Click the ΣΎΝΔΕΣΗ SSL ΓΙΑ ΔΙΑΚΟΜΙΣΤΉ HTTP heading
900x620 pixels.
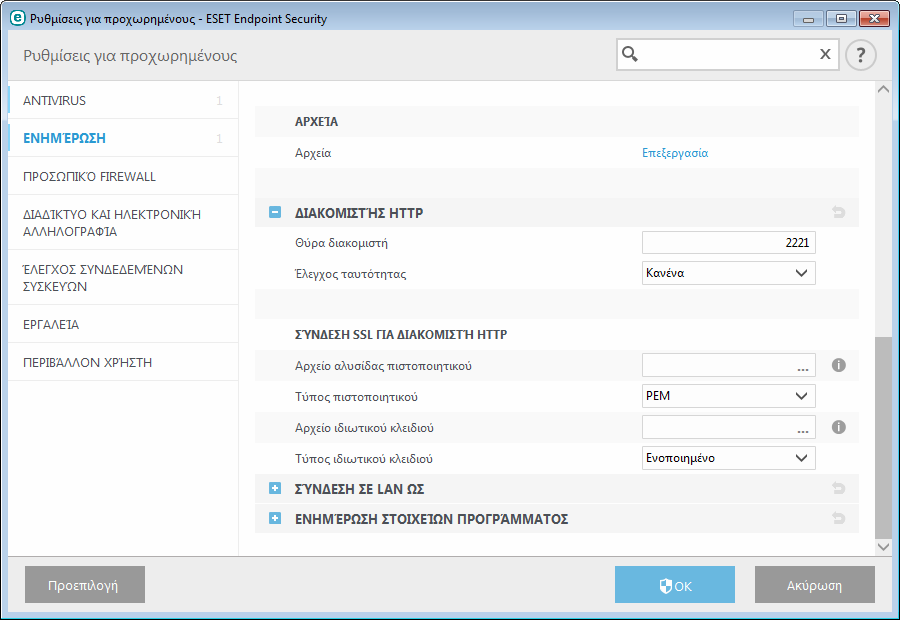coord(401,335)
